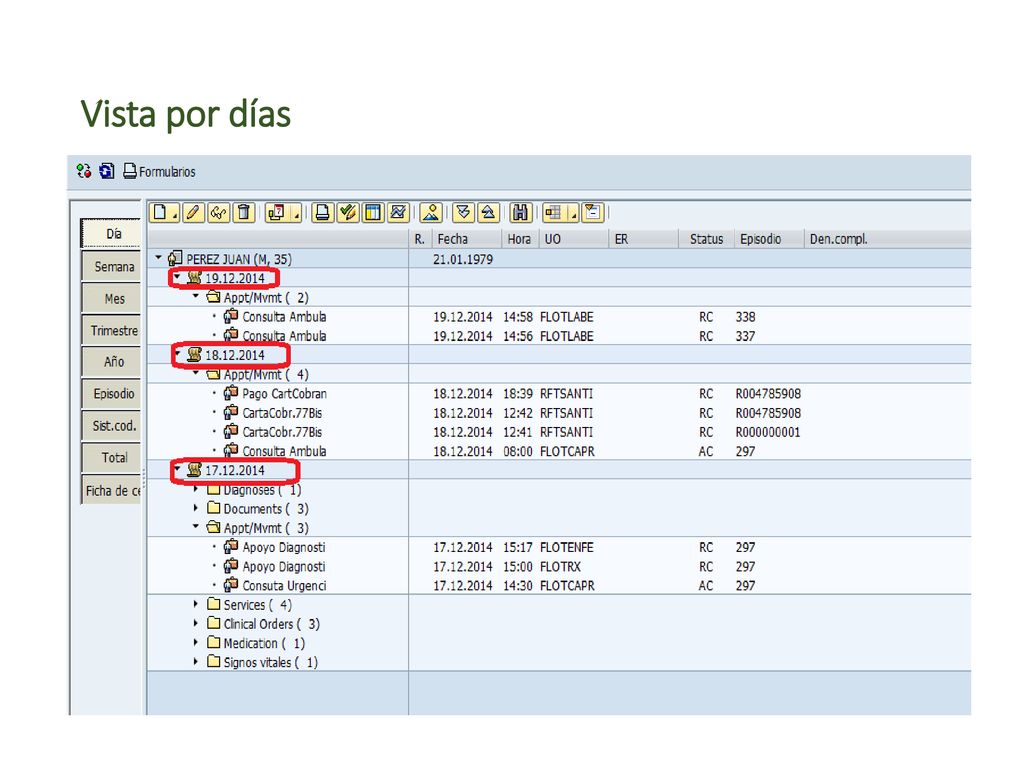Expand the Clinical Orders (3) folder
The image size is (1024, 768).
196,623
